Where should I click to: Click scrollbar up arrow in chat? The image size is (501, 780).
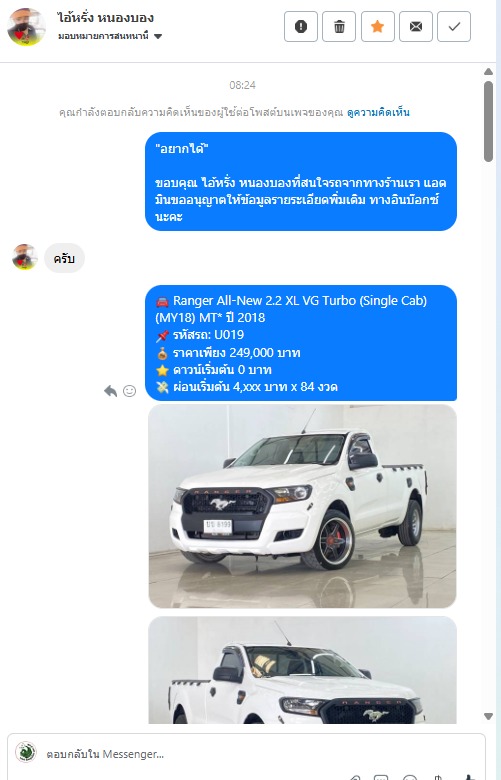coord(489,72)
